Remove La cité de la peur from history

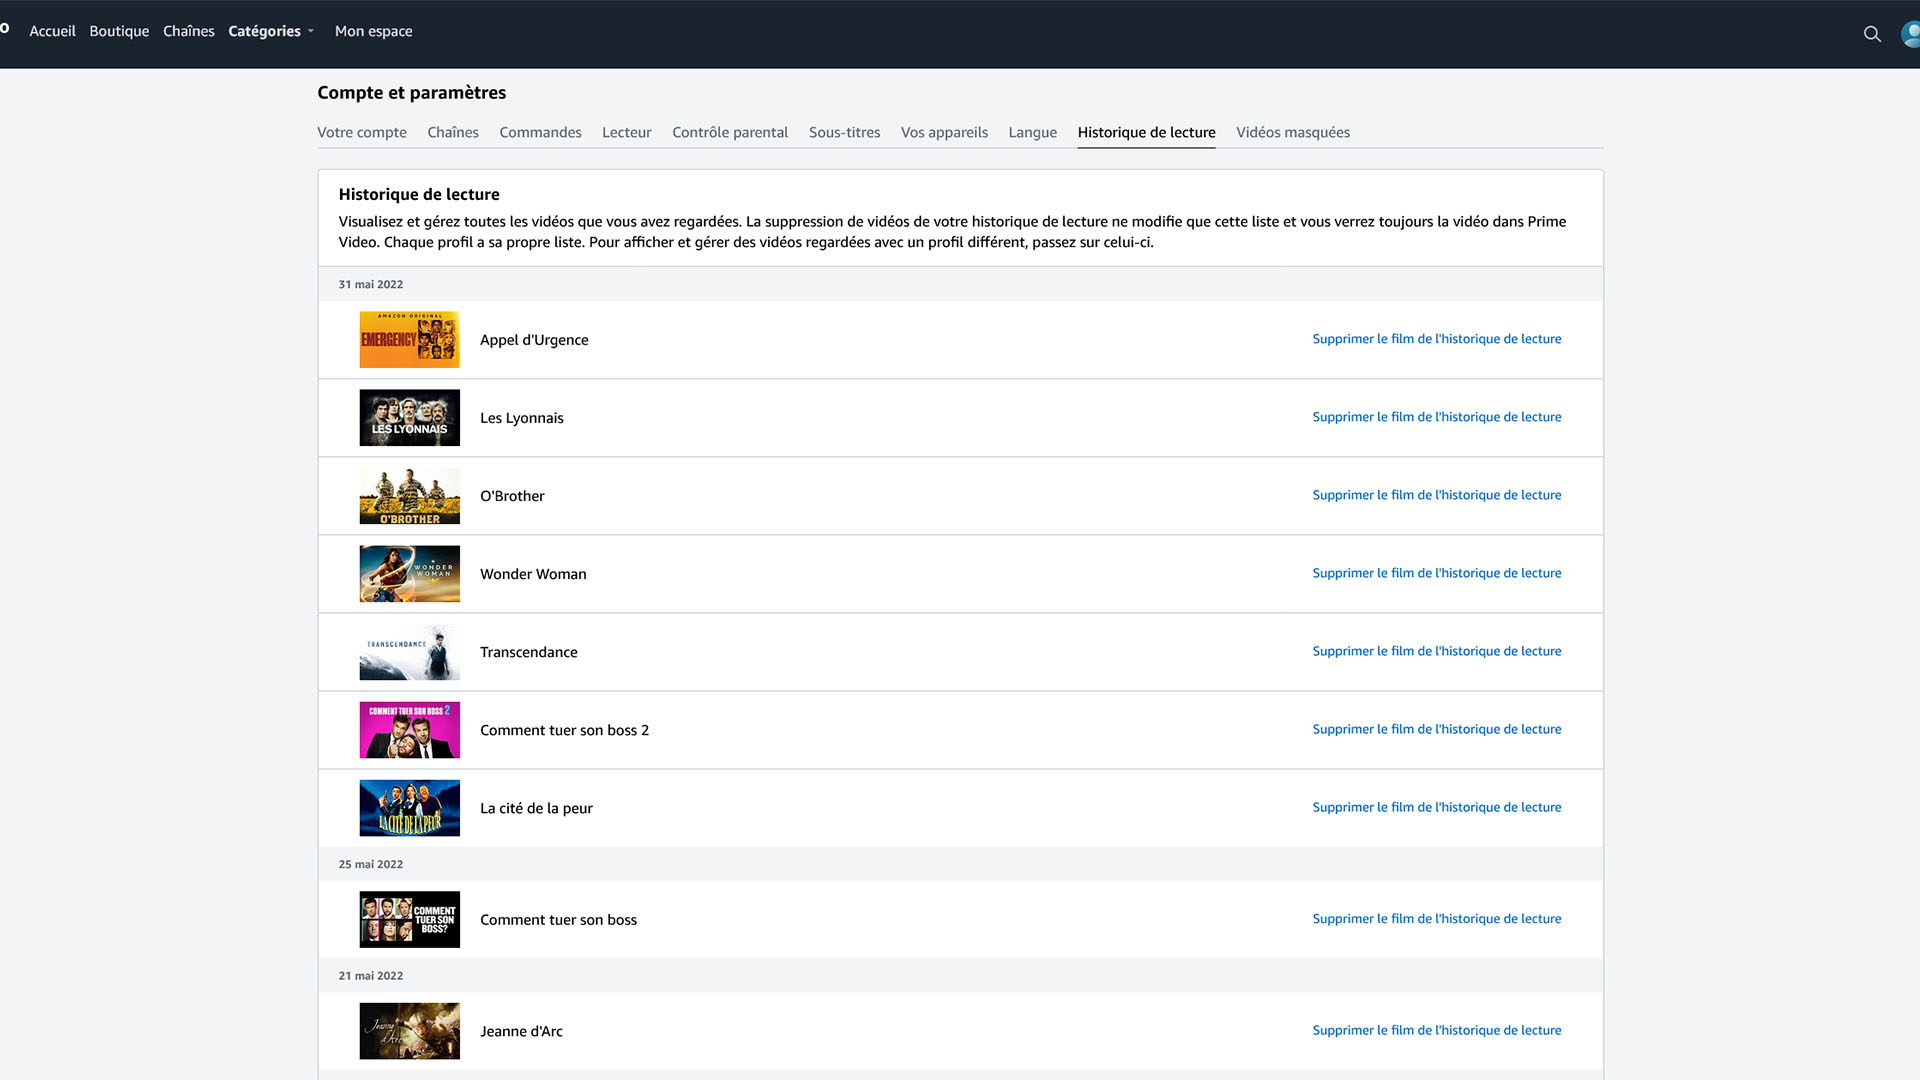click(x=1437, y=807)
